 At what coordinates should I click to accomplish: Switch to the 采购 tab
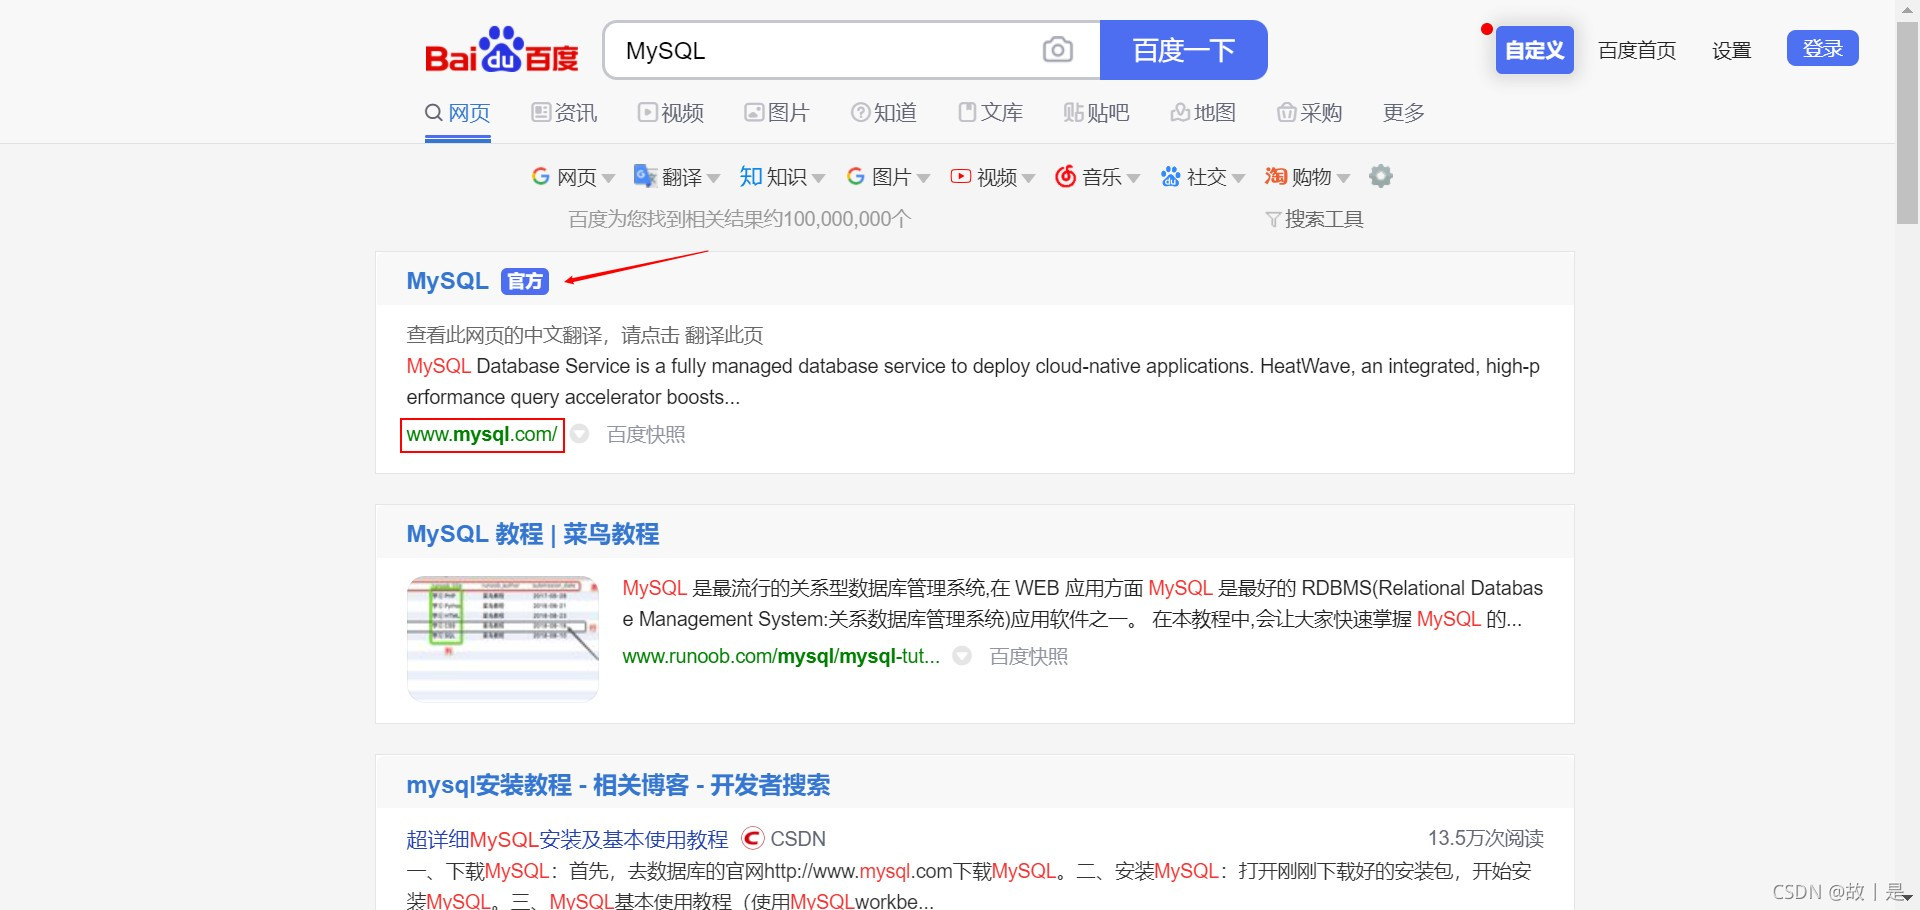coord(1310,113)
